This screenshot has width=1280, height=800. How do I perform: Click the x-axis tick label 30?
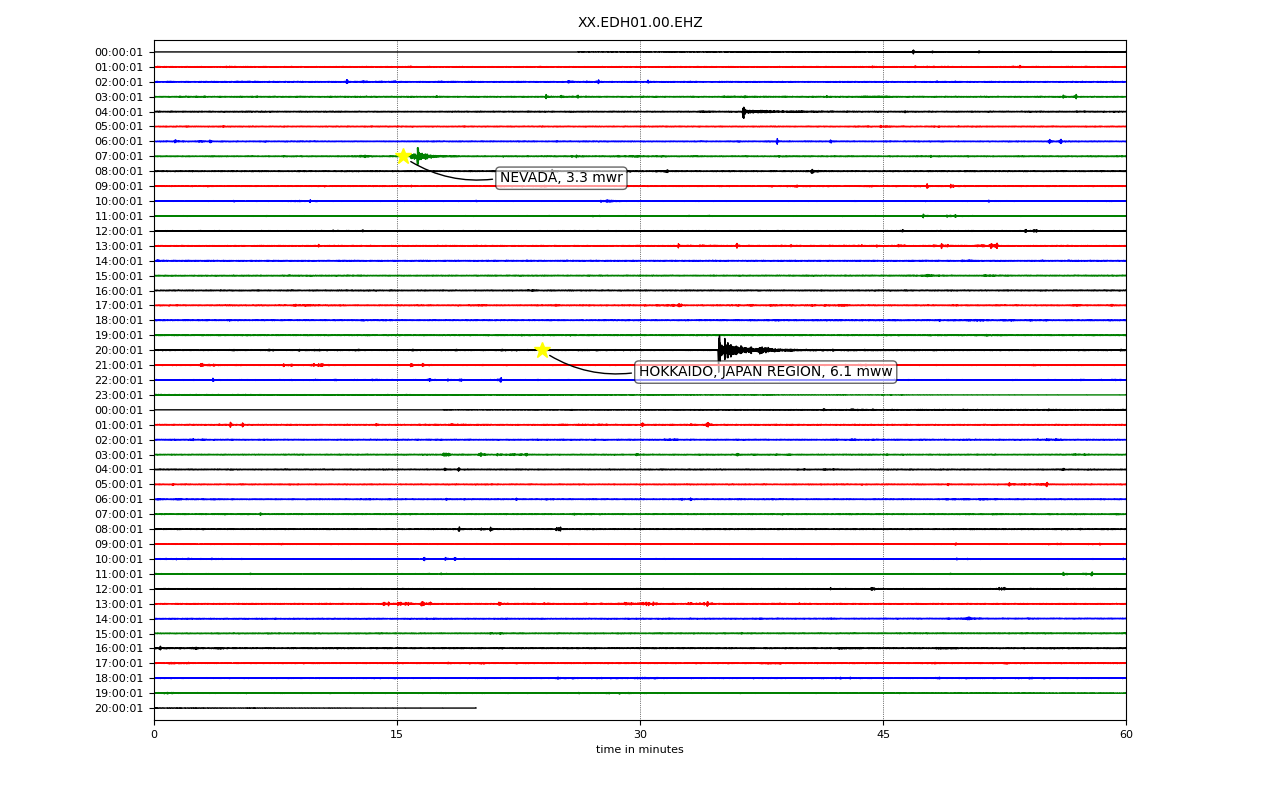point(640,735)
